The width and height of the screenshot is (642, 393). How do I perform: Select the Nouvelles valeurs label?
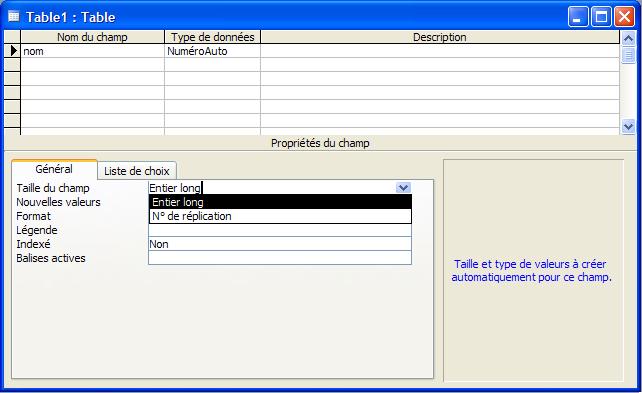[x=58, y=202]
